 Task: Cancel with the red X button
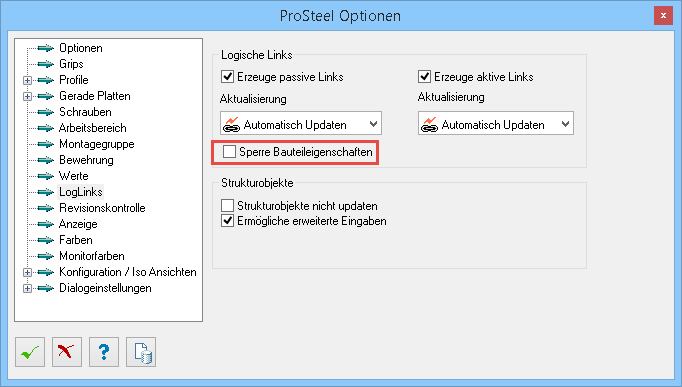point(67,352)
